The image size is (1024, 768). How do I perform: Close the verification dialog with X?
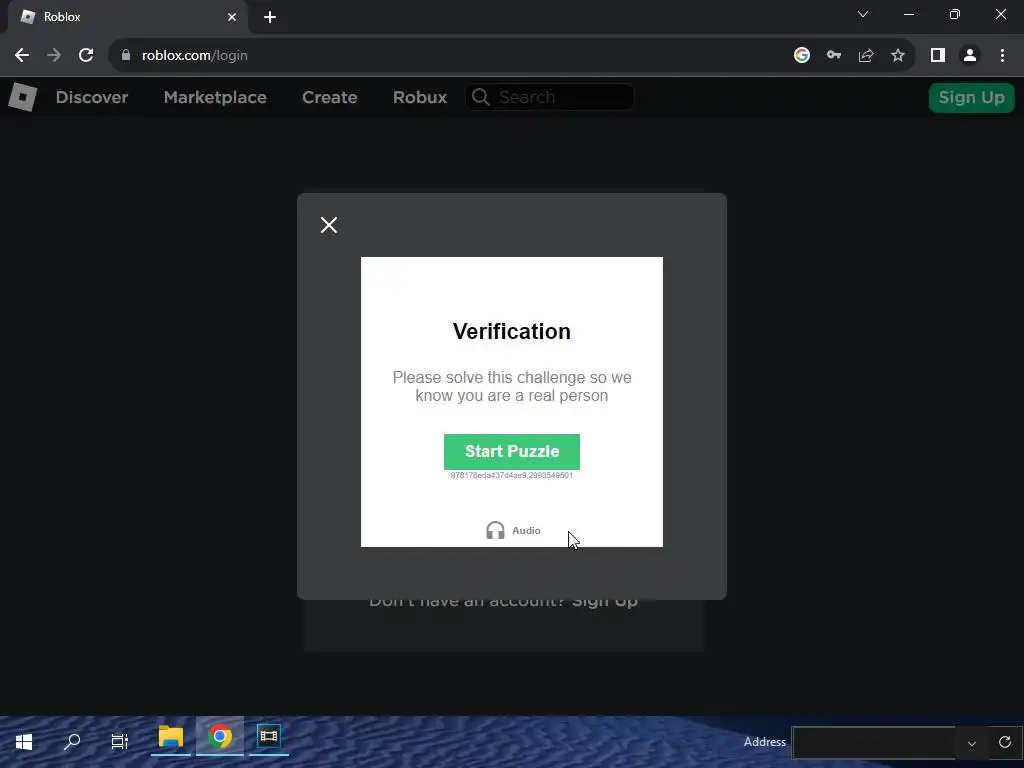pyautogui.click(x=329, y=225)
